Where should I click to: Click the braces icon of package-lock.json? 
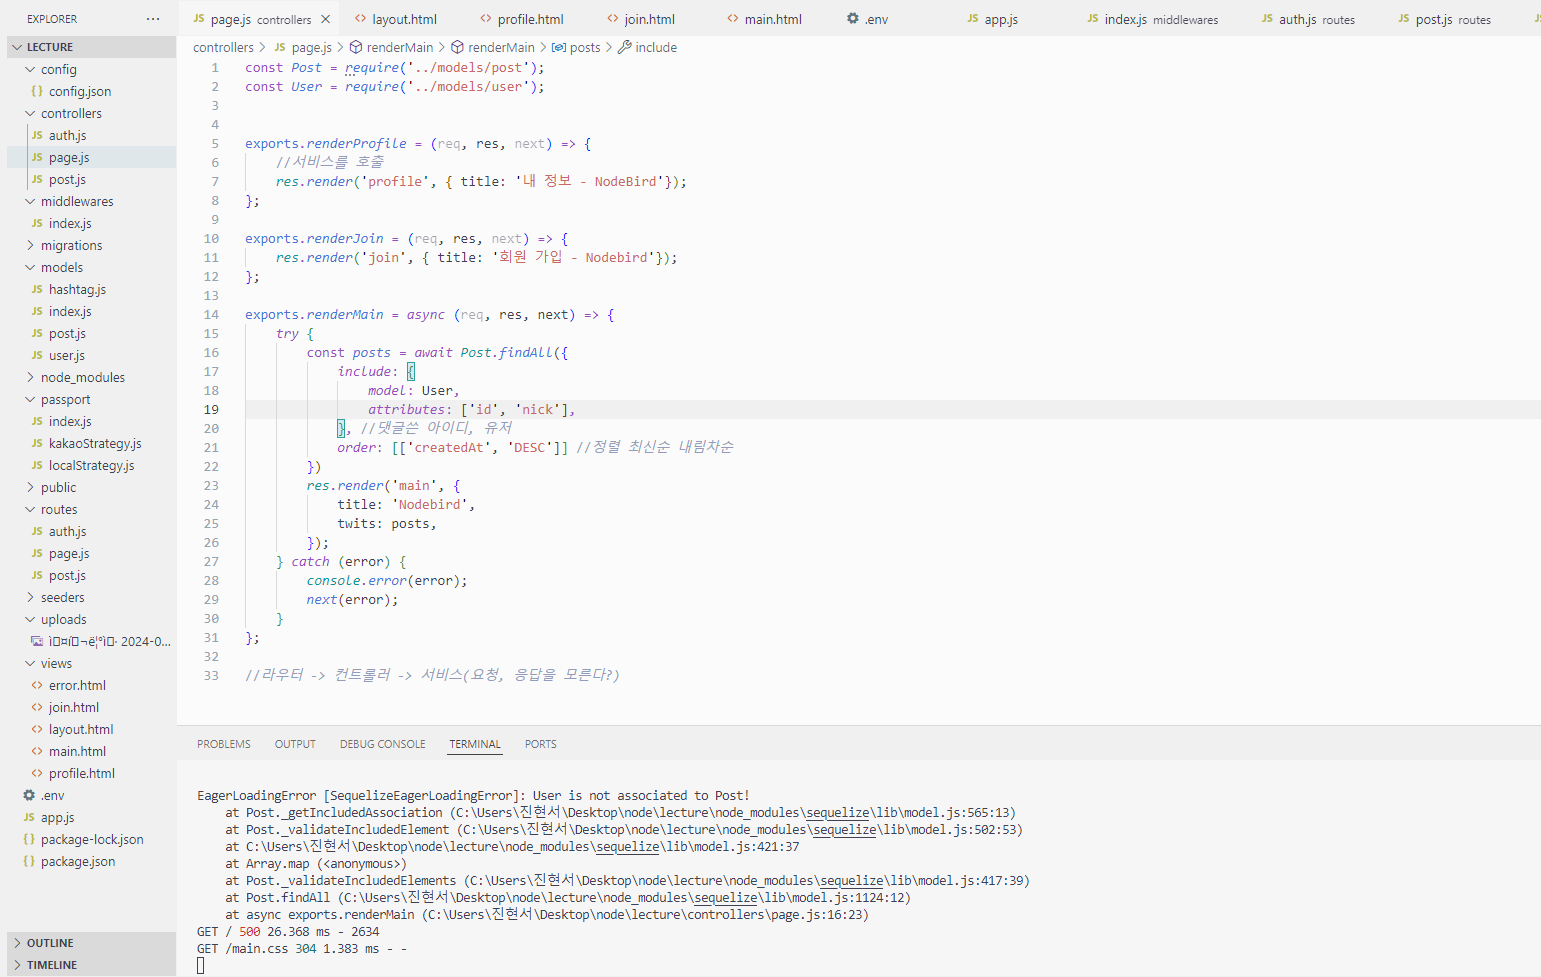click(x=29, y=839)
